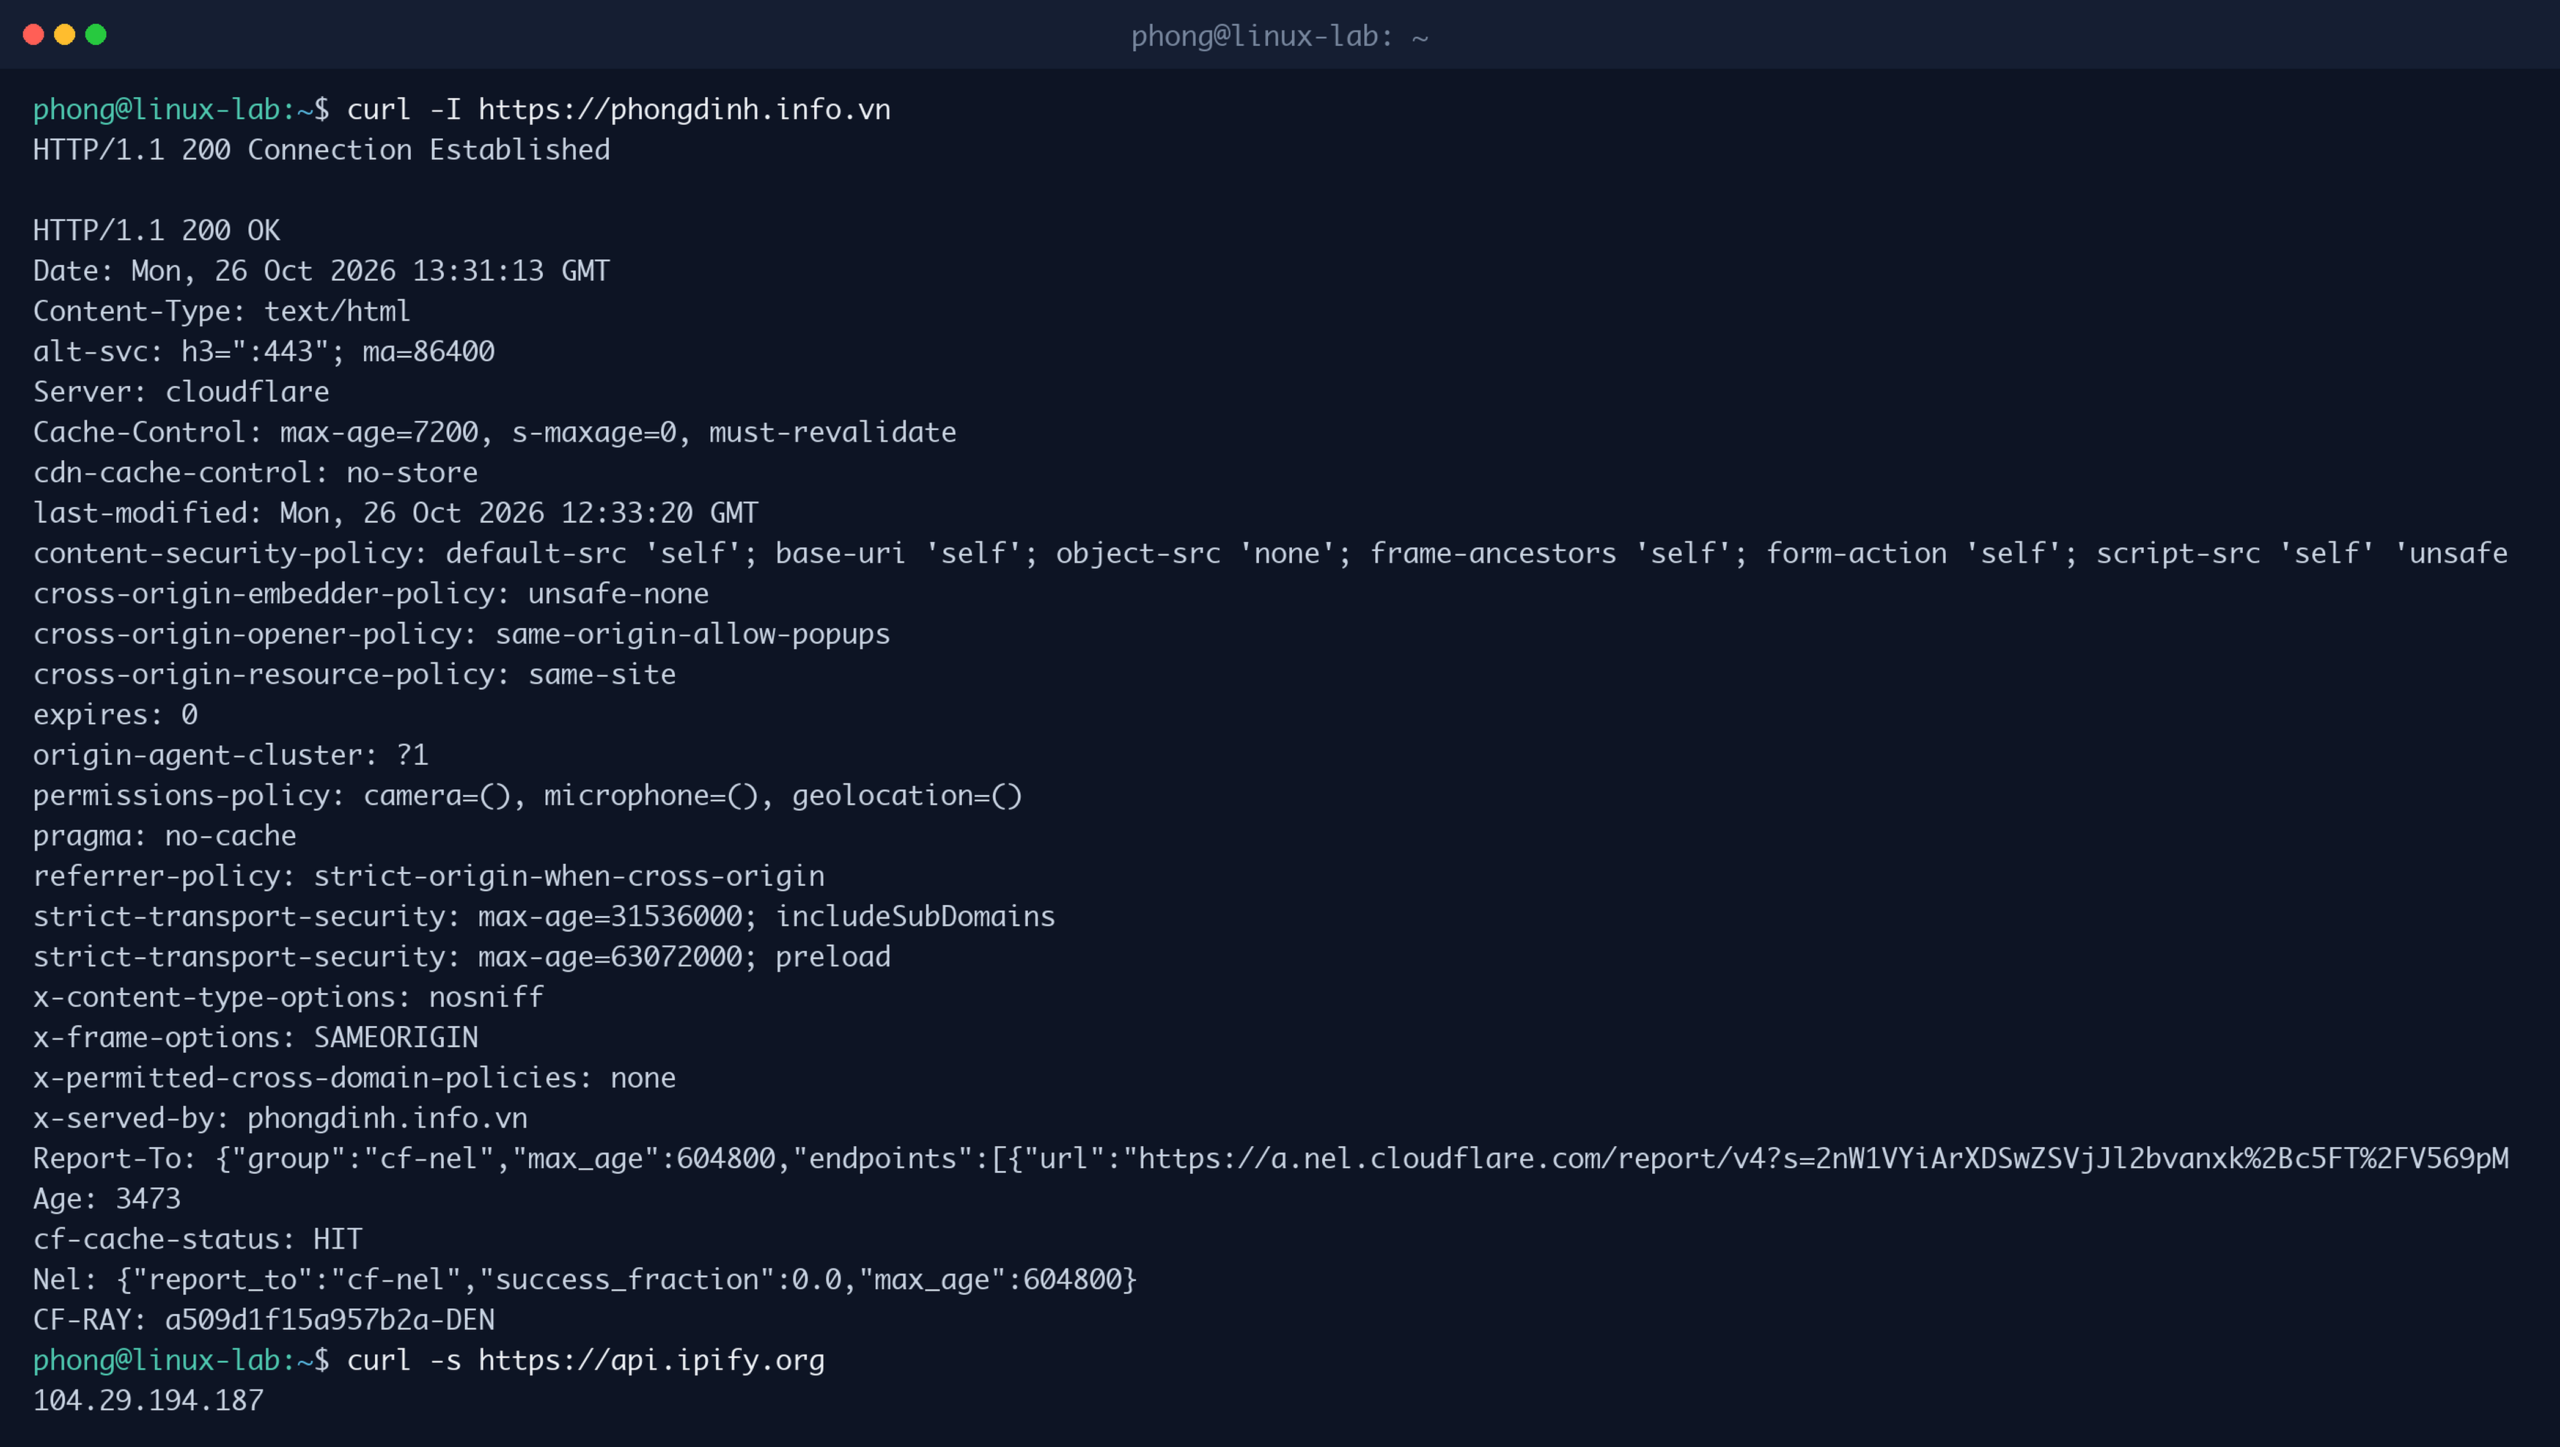
Task: Click 'x-permitted-cross-domain-policies: none' line
Action: coord(354,1078)
